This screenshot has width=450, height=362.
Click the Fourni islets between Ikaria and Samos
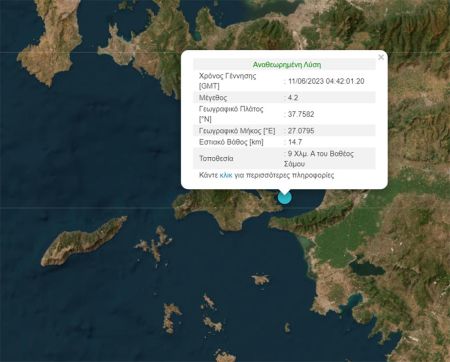[154, 244]
